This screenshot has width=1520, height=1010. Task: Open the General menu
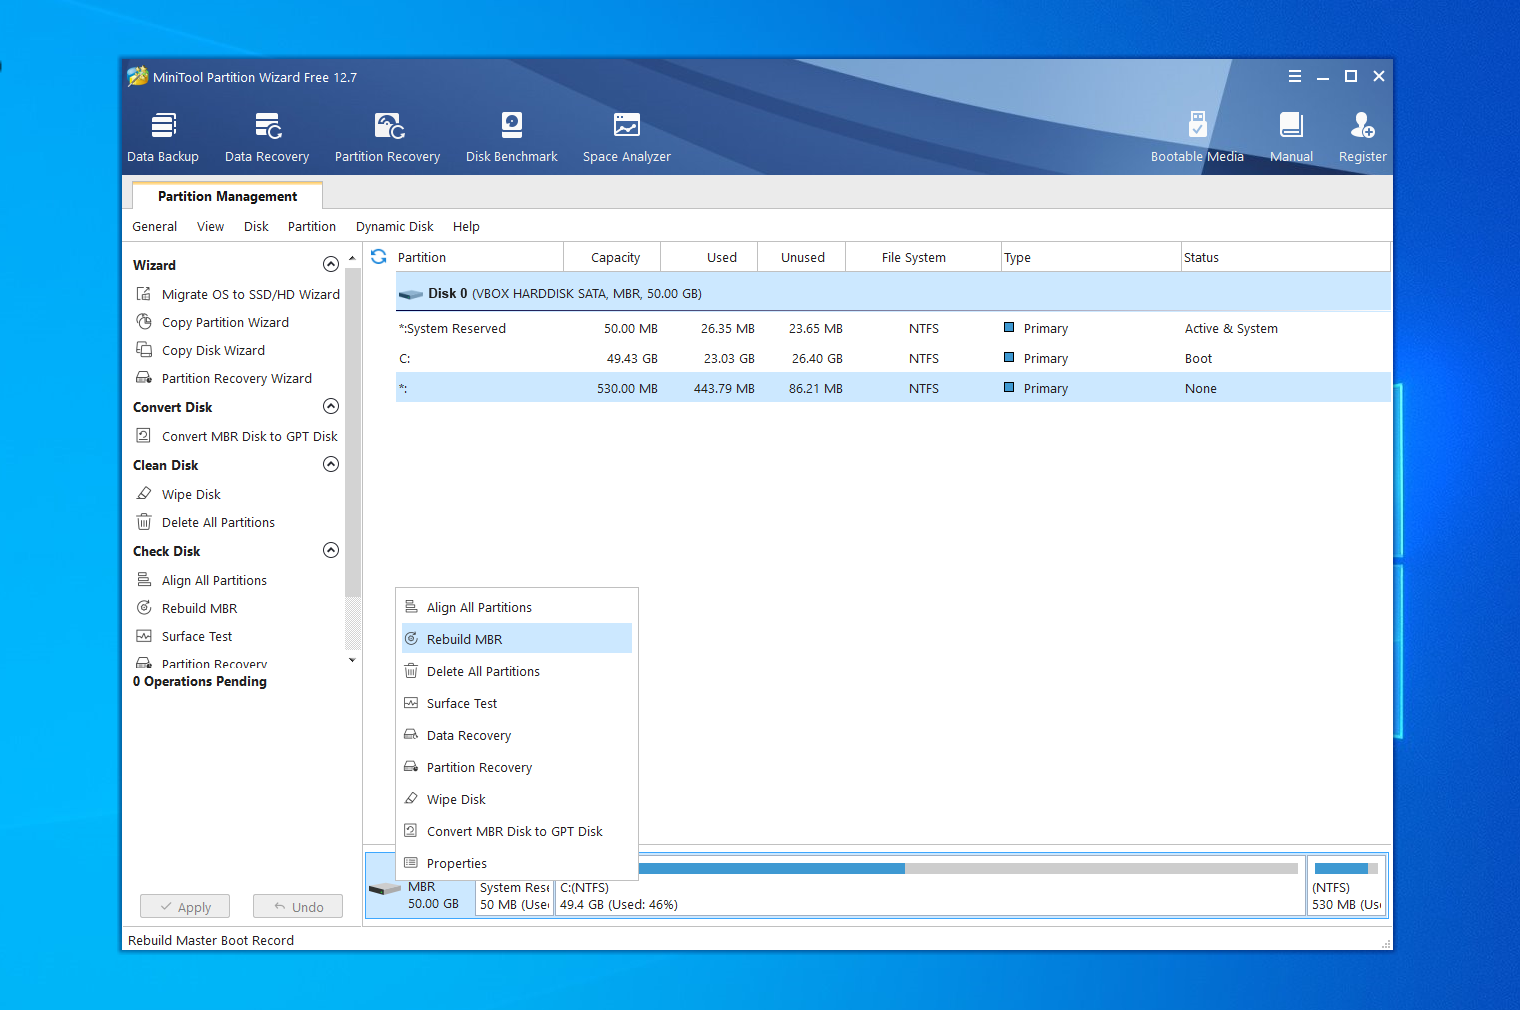tap(155, 227)
